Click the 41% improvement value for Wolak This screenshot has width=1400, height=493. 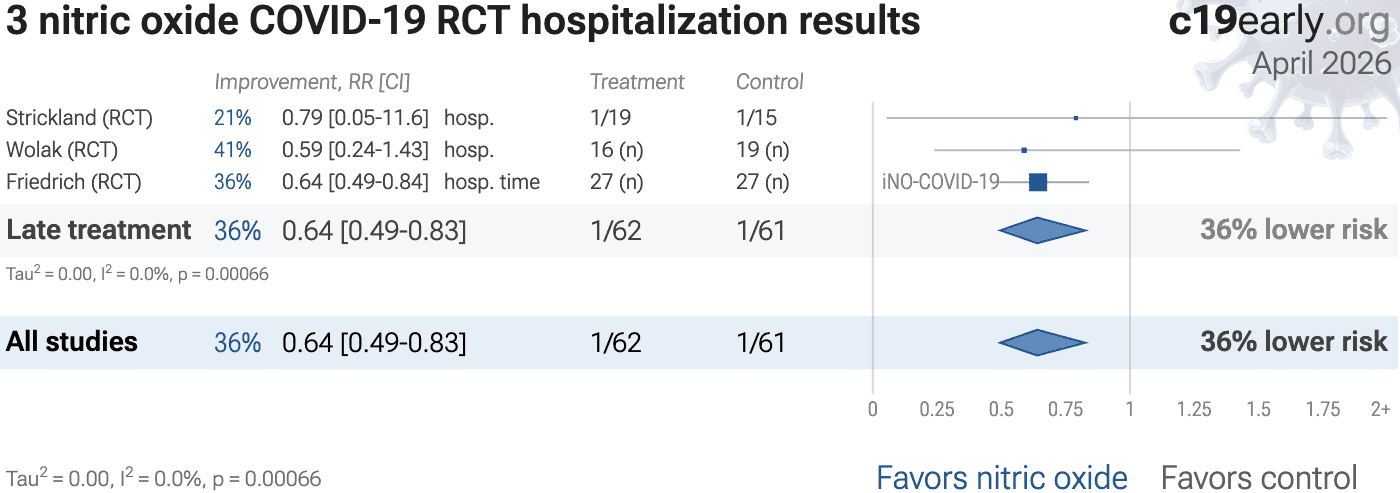(x=232, y=150)
